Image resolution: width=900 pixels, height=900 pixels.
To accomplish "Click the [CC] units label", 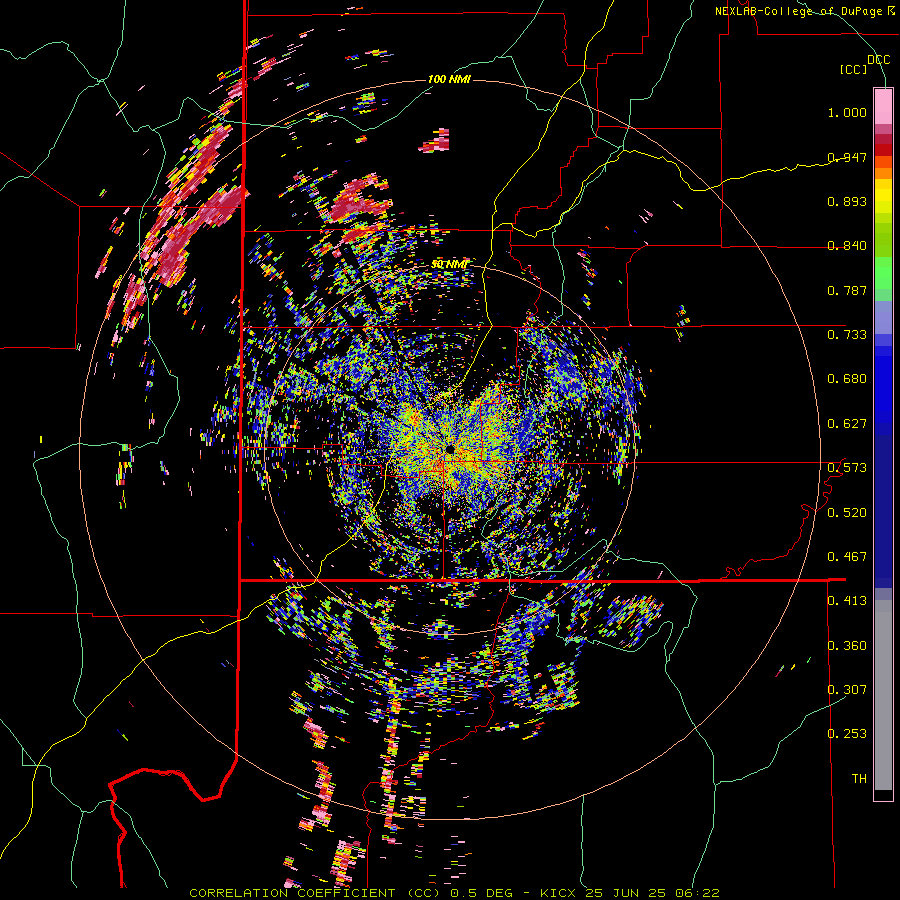I will tap(854, 69).
